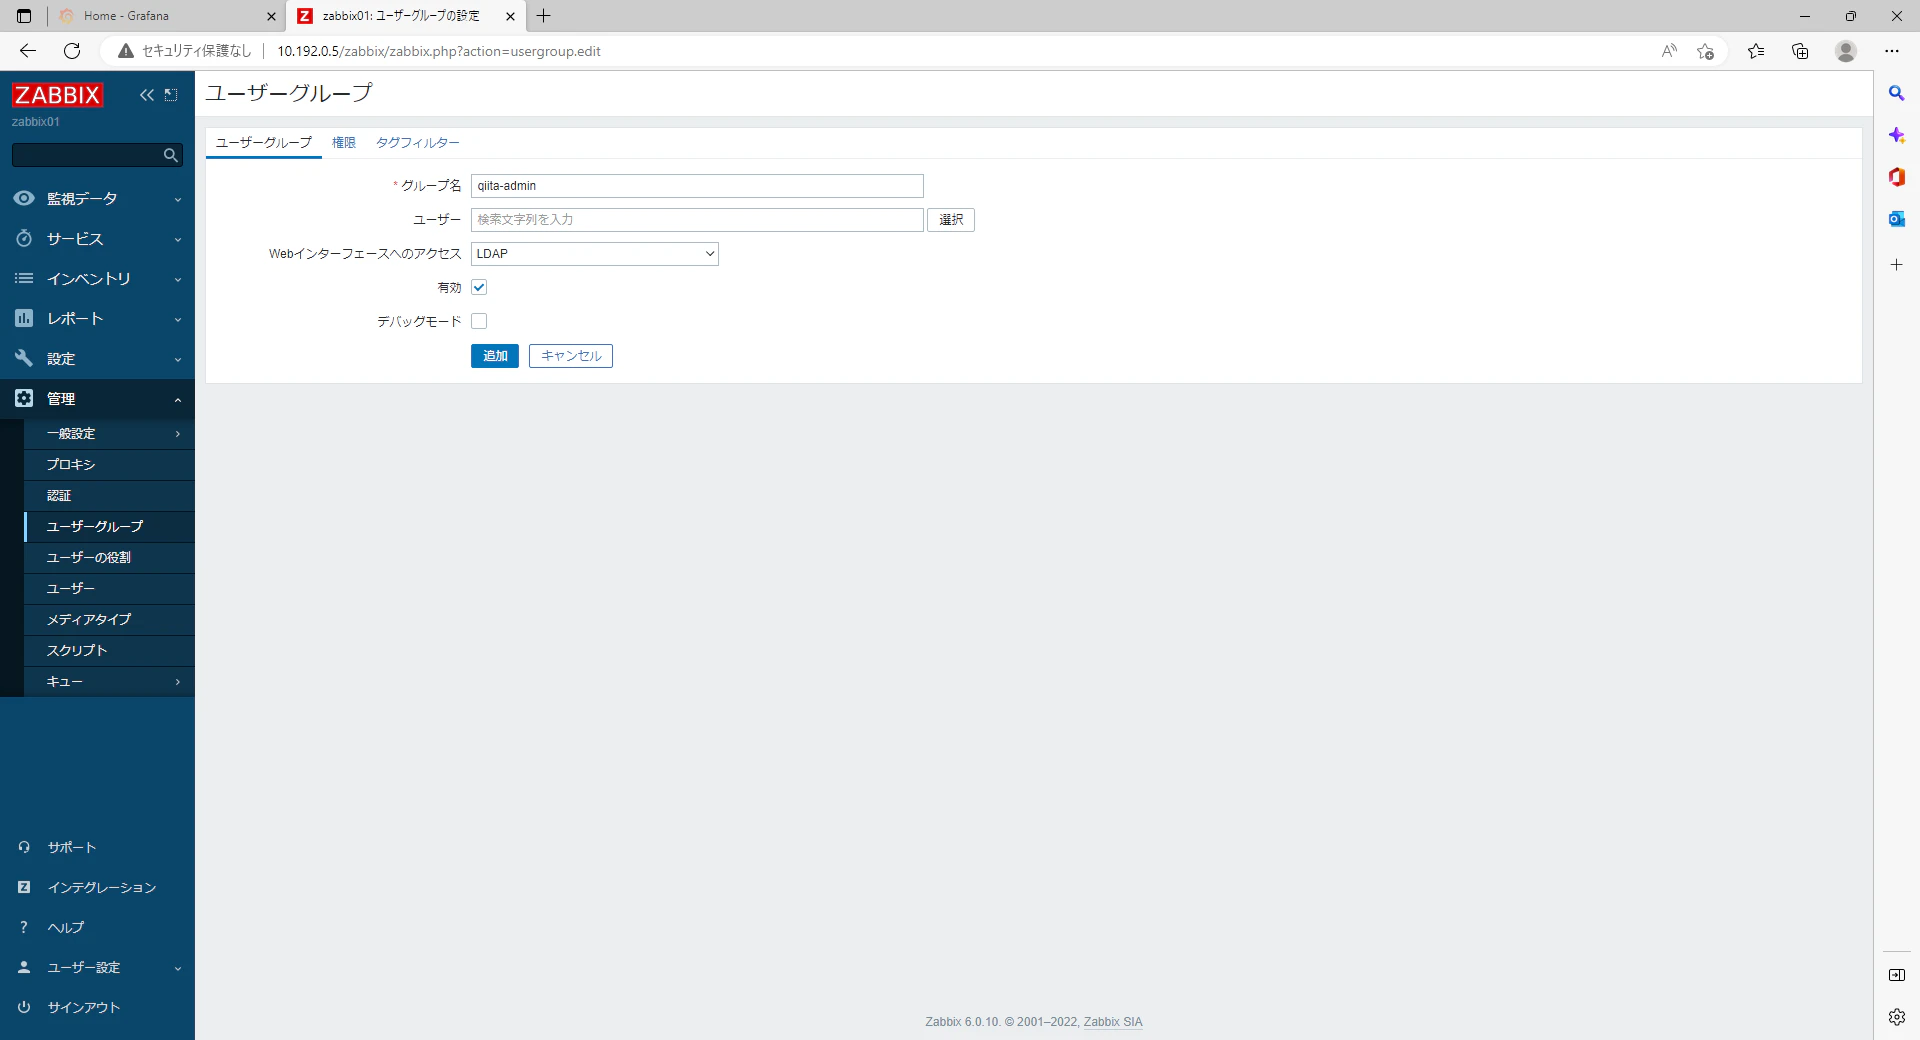Image resolution: width=1920 pixels, height=1040 pixels.
Task: Expand the ユーザー設定 menu
Action: (x=178, y=968)
